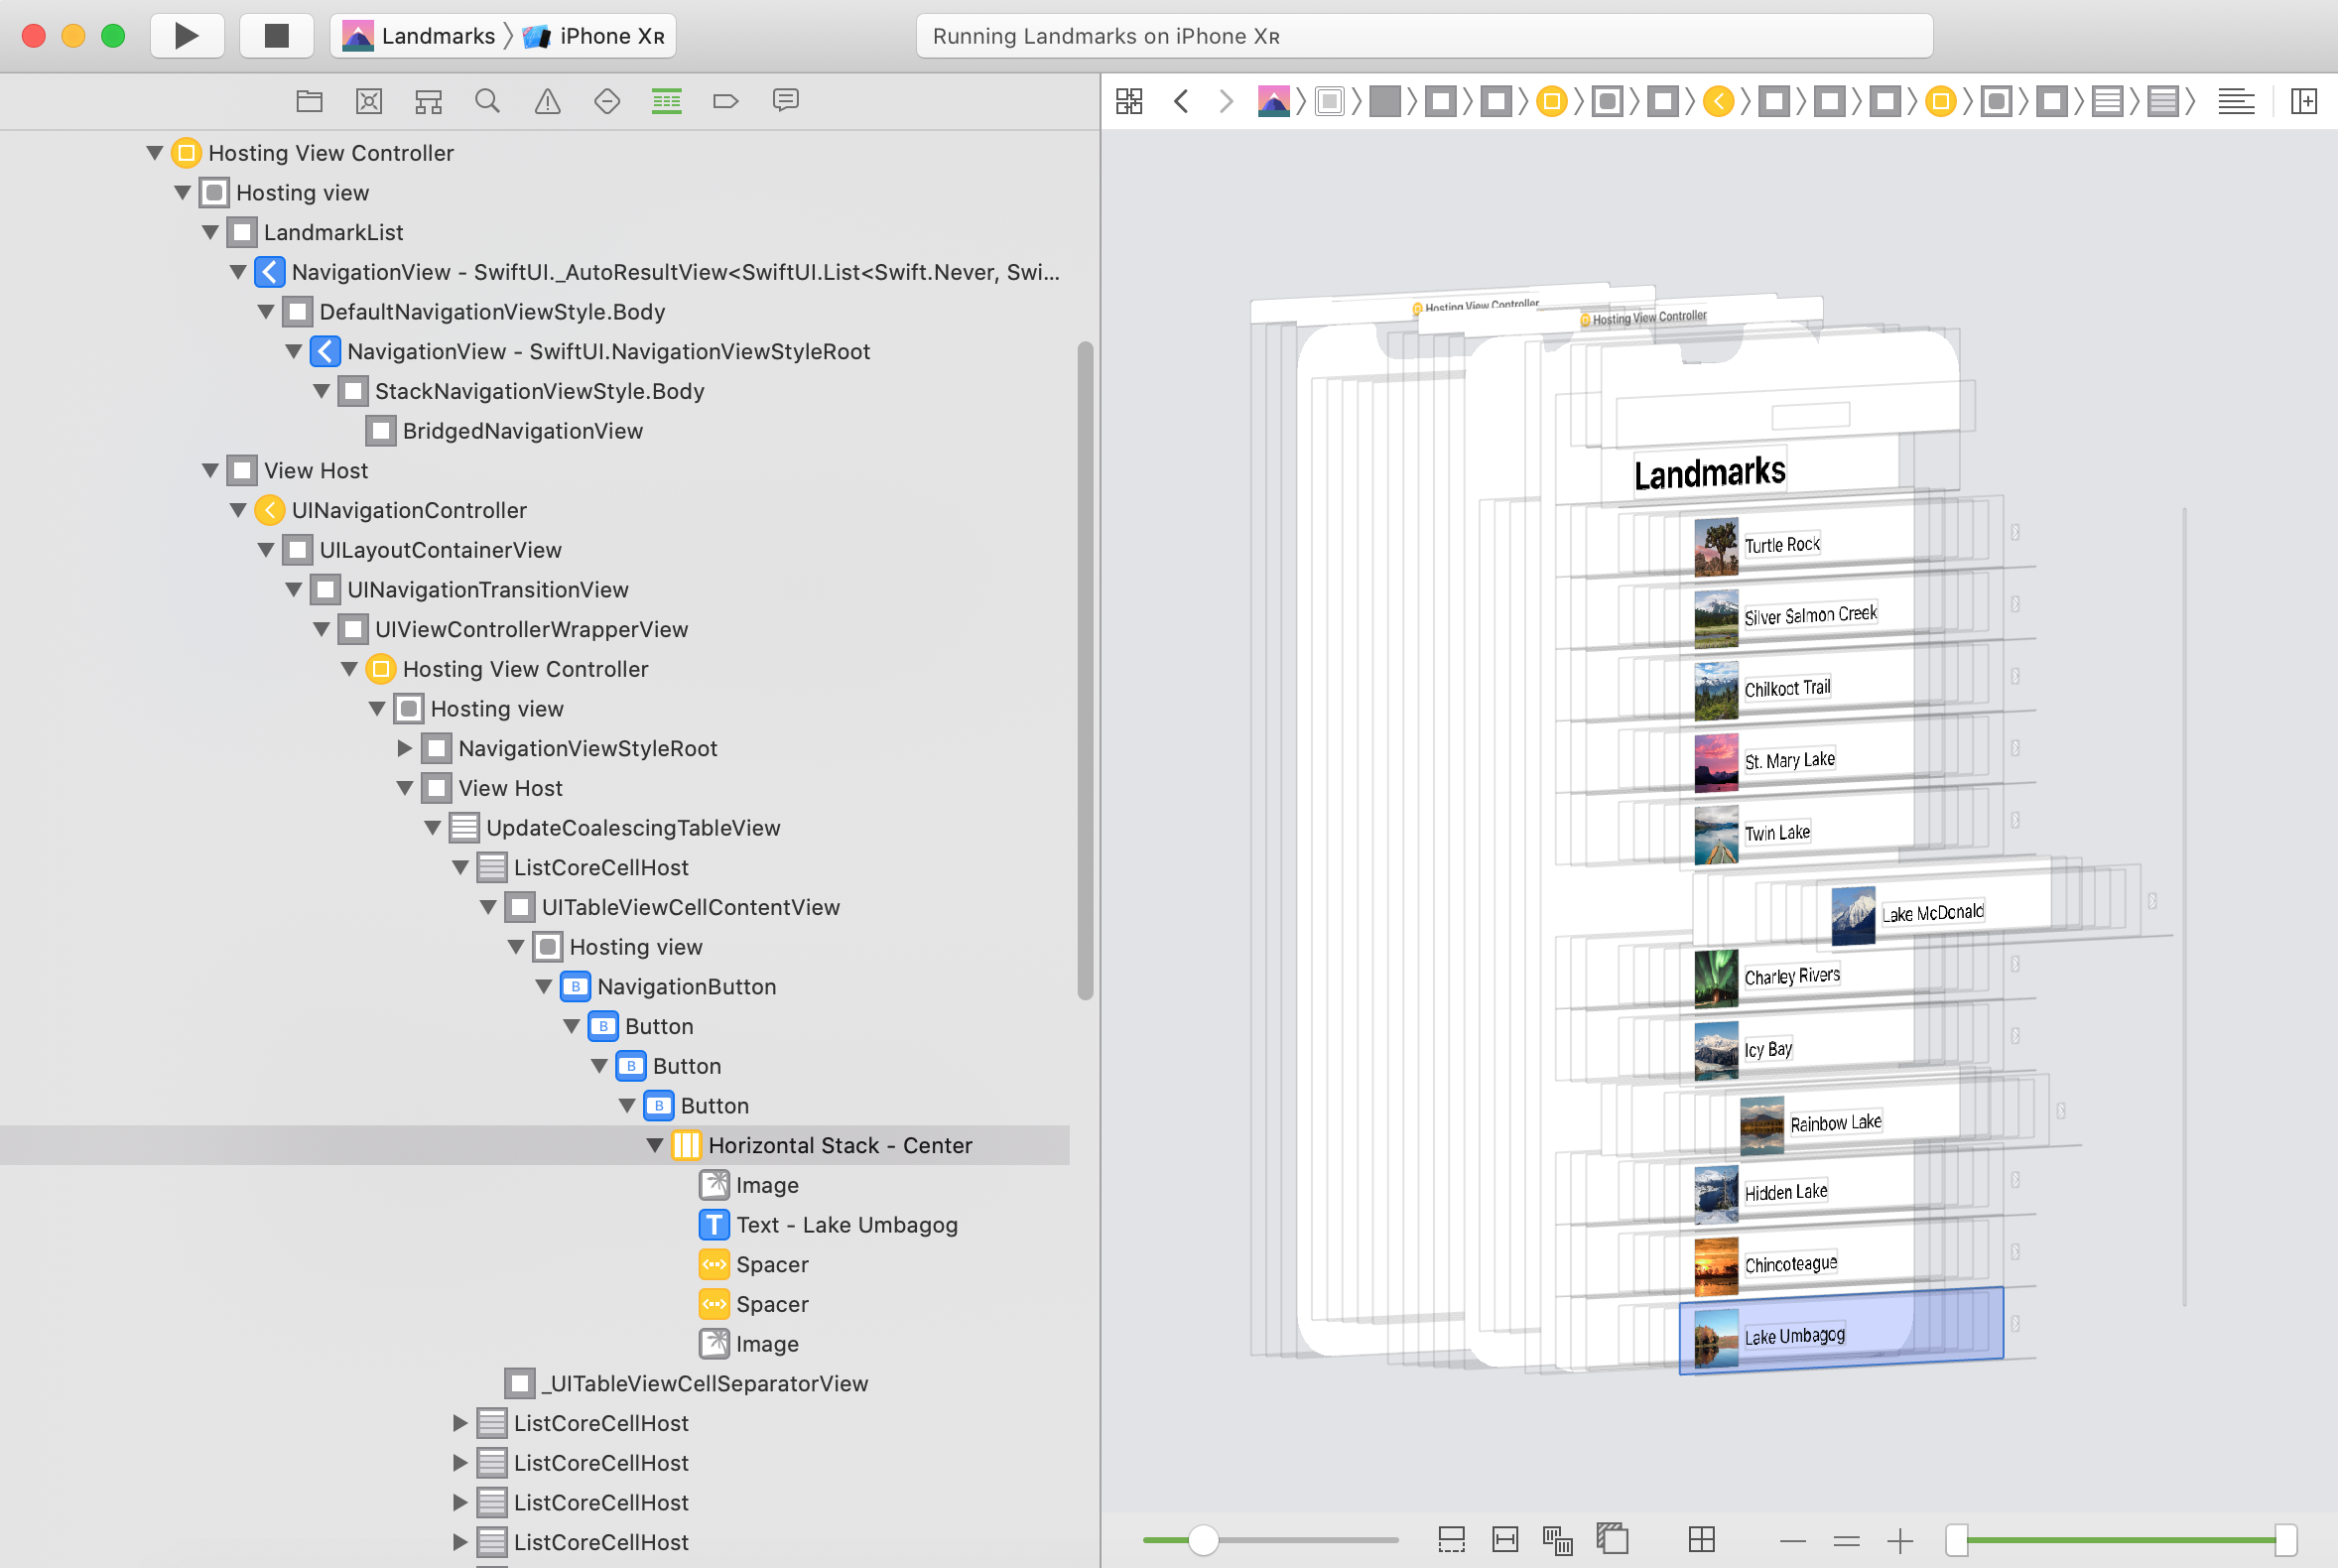
Task: Open the Find navigator magnifier
Action: click(x=488, y=101)
